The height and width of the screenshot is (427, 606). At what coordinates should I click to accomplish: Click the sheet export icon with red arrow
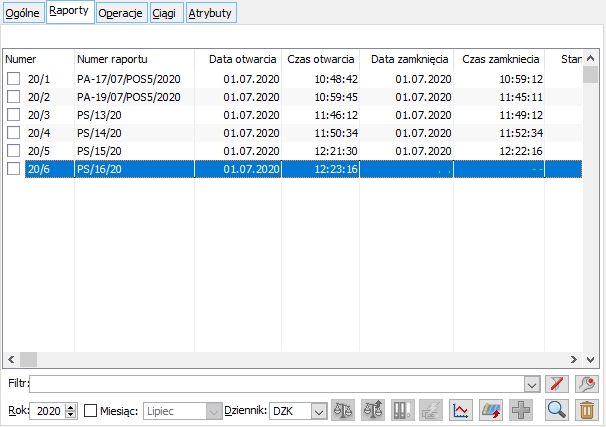click(x=491, y=410)
